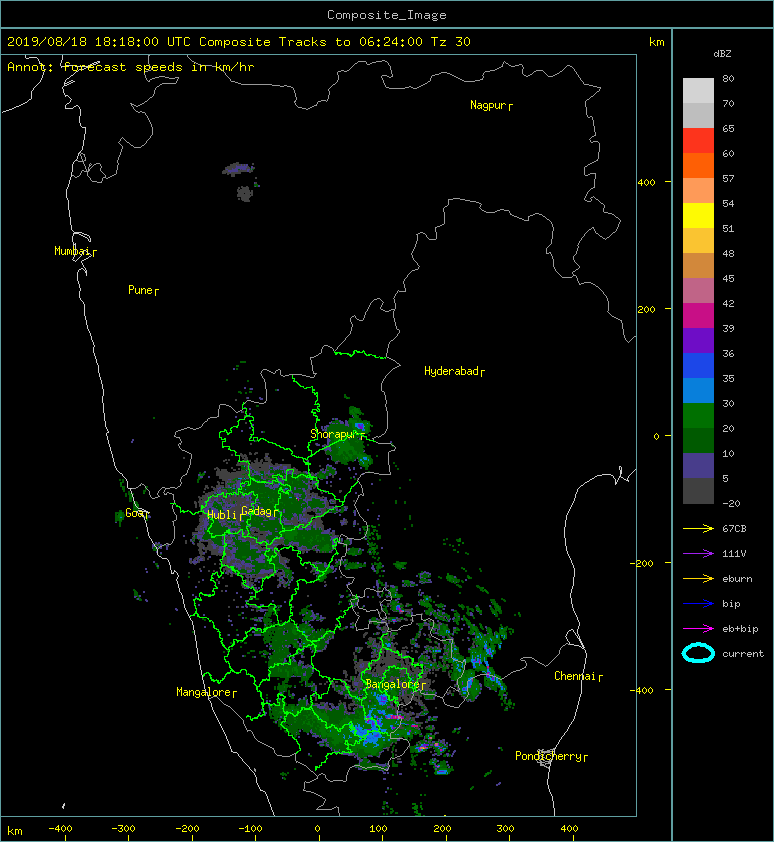Viewport: 774px width, 842px height.
Task: Click the cyan current ellipse icon
Action: pyautogui.click(x=698, y=654)
